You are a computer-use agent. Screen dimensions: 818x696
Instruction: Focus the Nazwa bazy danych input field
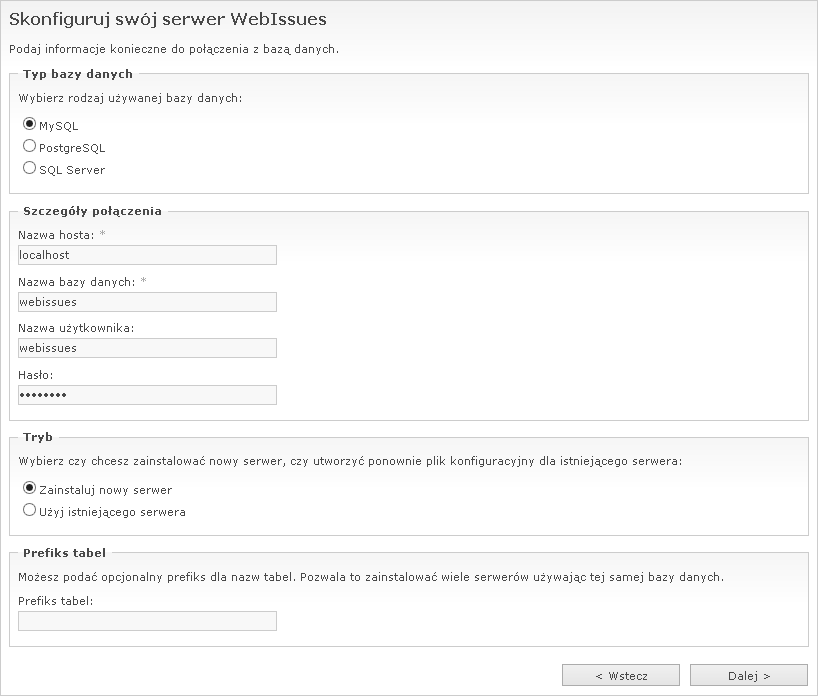click(147, 302)
